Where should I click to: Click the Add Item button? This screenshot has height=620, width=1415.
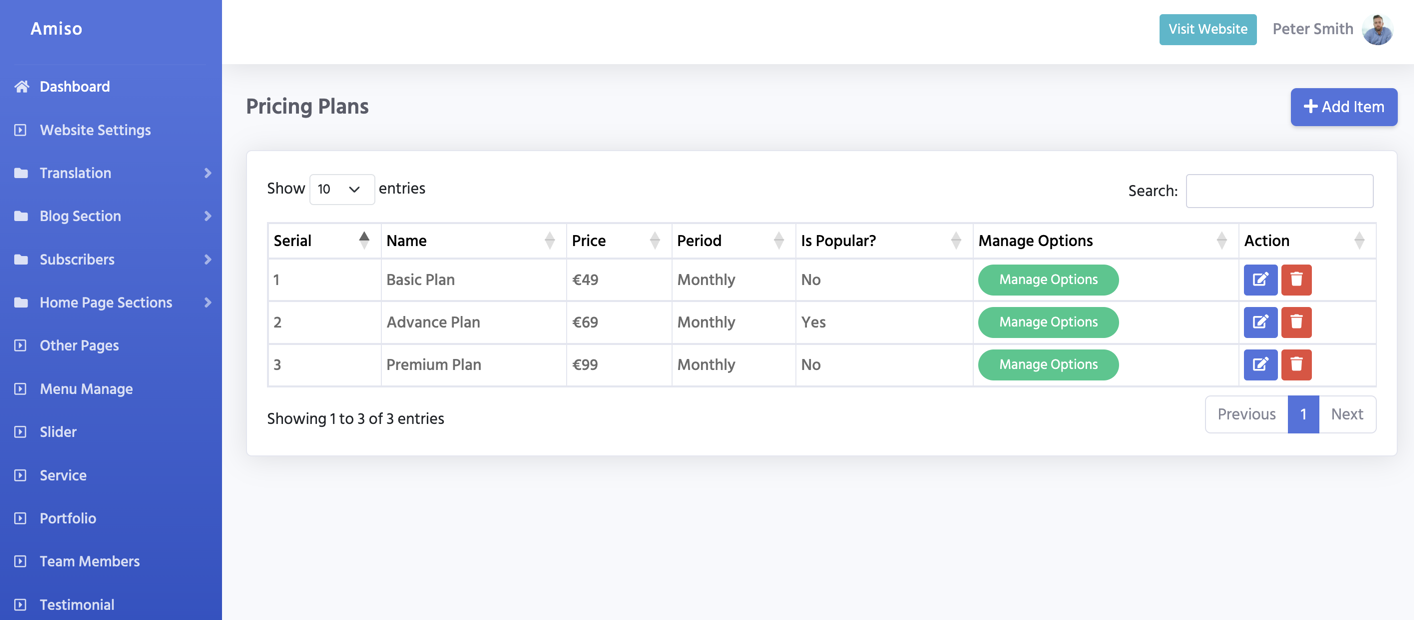point(1343,107)
